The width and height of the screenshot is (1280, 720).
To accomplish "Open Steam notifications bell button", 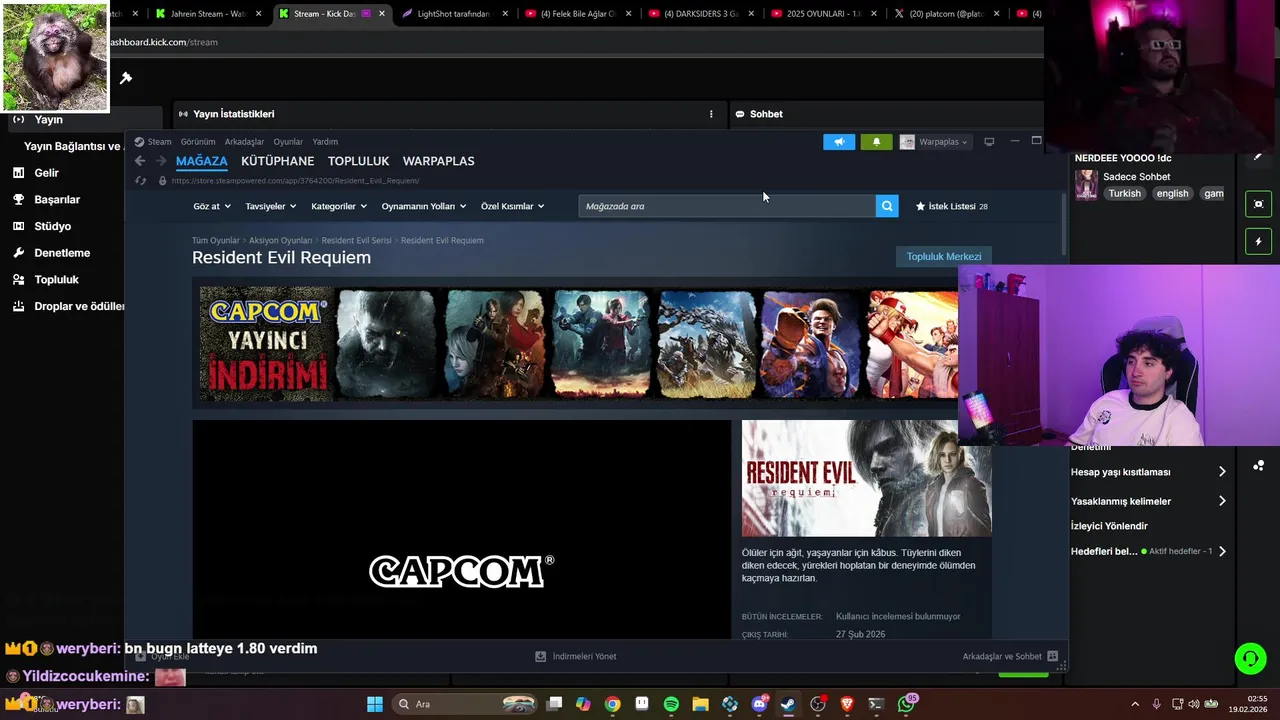I will coord(876,142).
